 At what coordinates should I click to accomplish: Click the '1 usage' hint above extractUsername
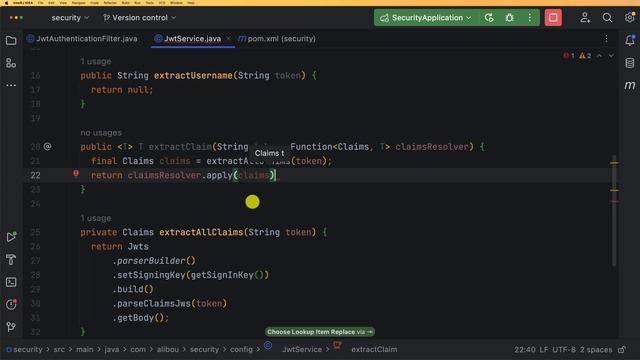[96, 61]
